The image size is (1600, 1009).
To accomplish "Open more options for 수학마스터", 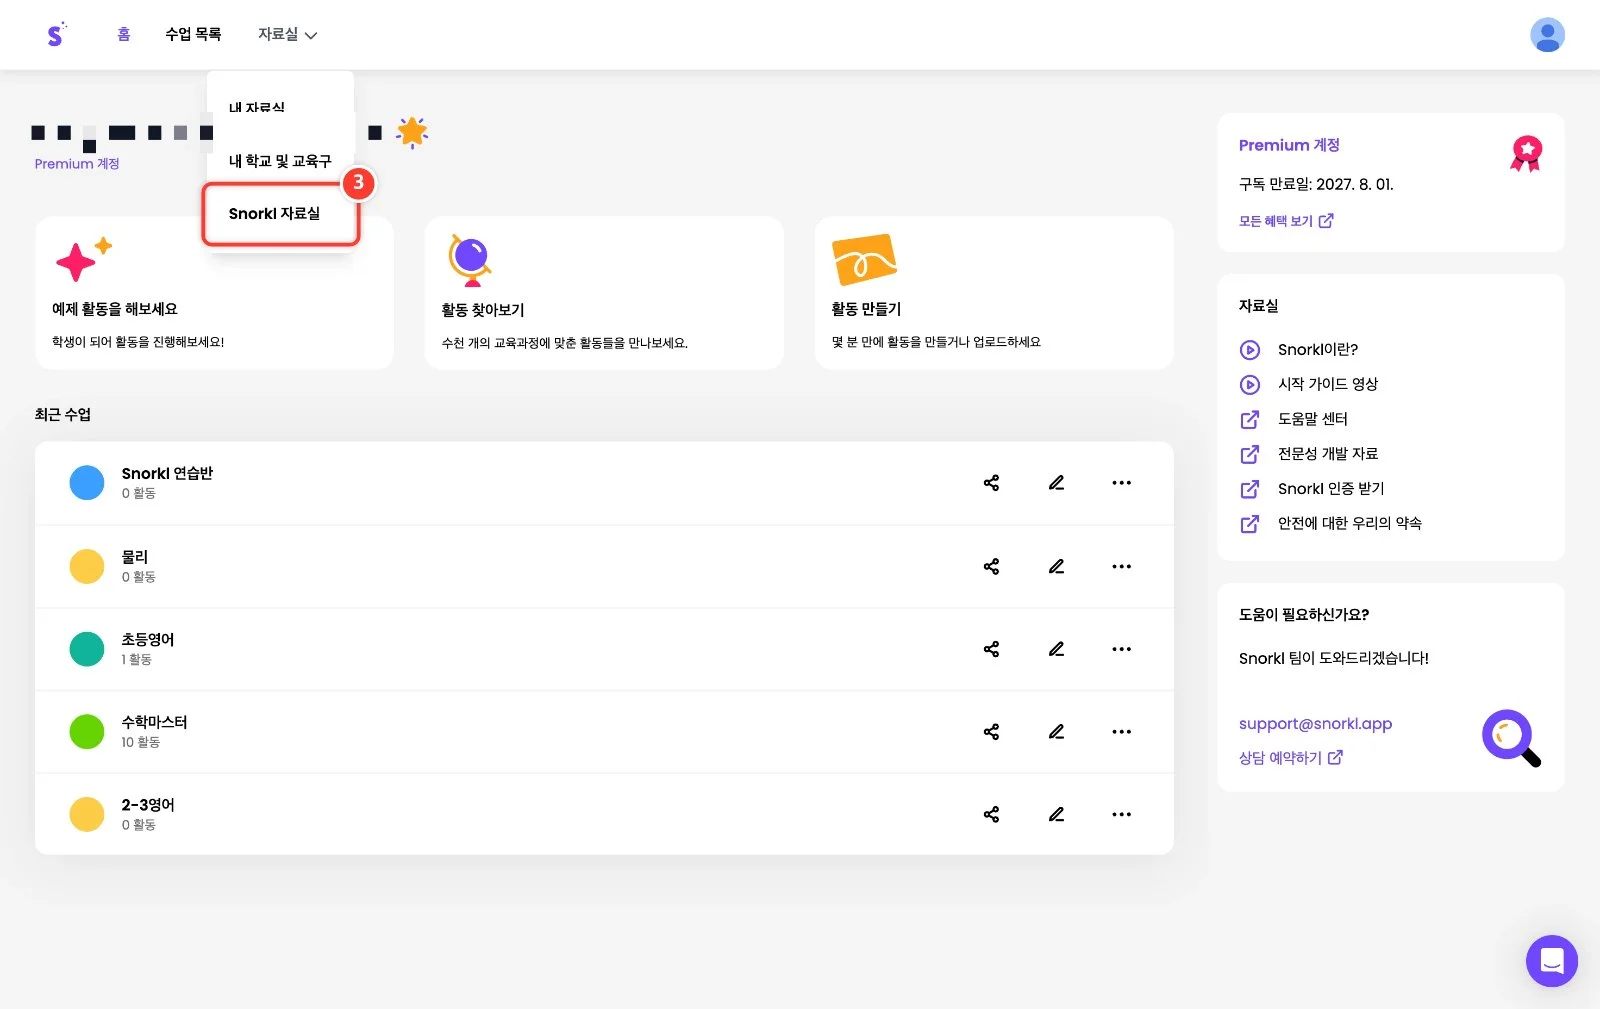I will [1122, 732].
